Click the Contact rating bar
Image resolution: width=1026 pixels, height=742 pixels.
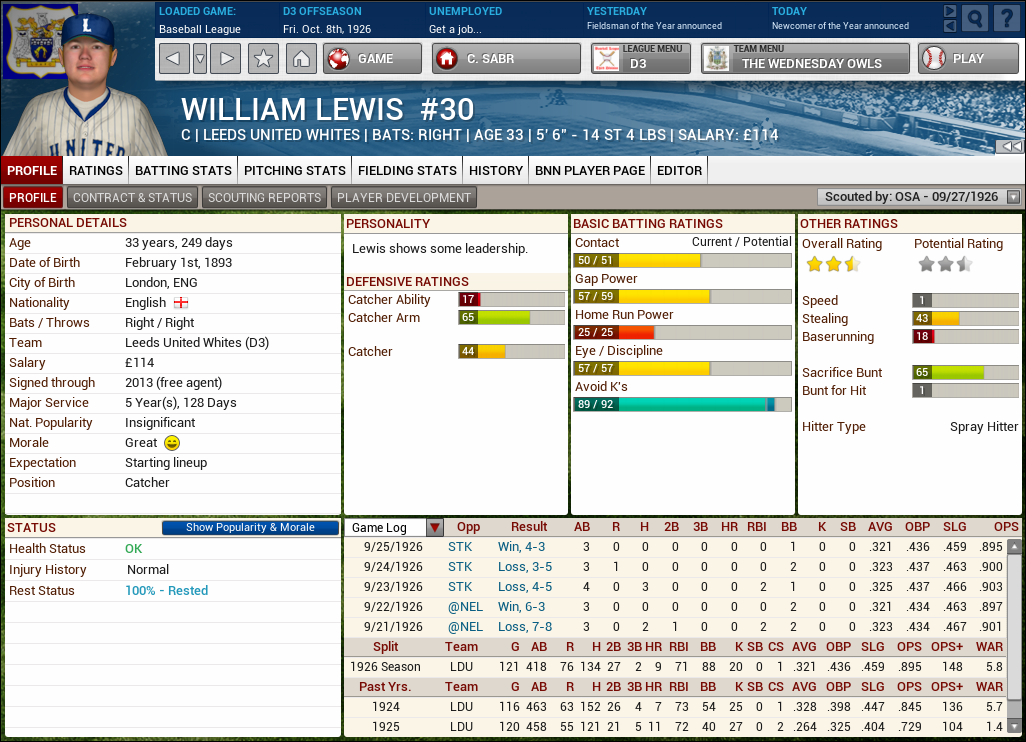coord(682,260)
